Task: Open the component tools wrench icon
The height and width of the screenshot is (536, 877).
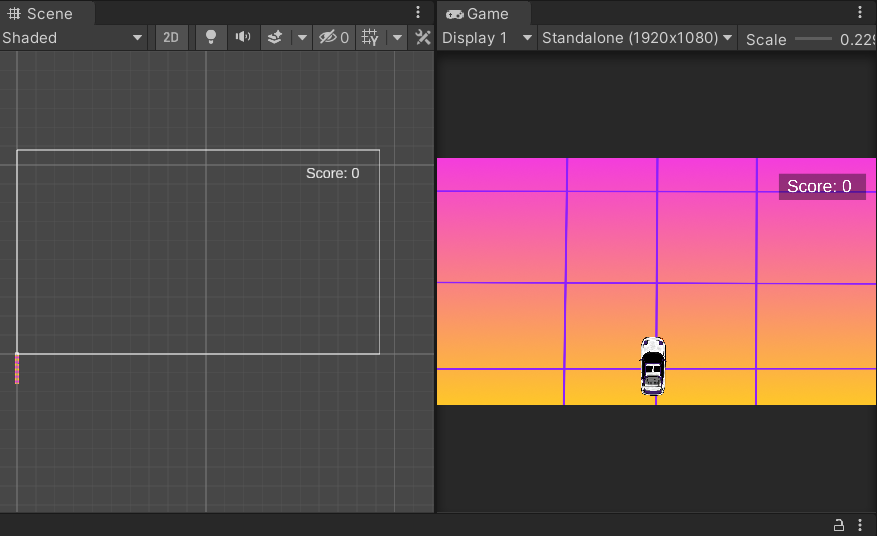Action: point(423,38)
